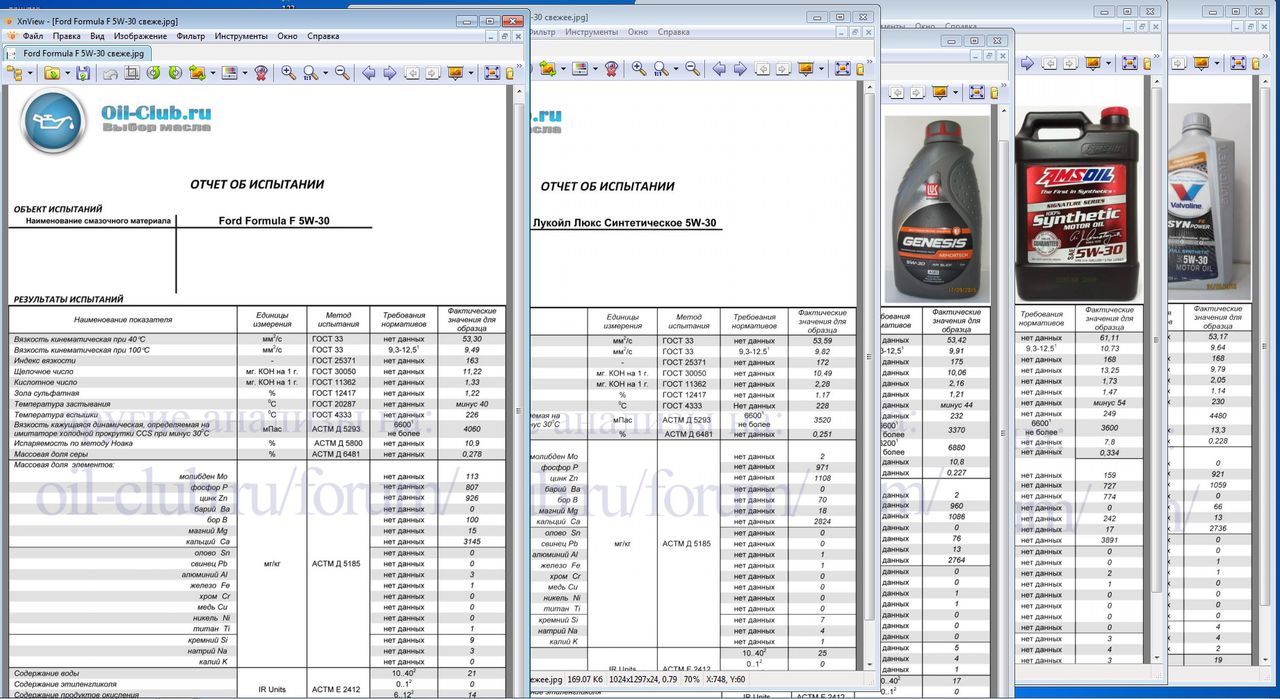Rotate image right in Ford Formula window

coord(175,73)
